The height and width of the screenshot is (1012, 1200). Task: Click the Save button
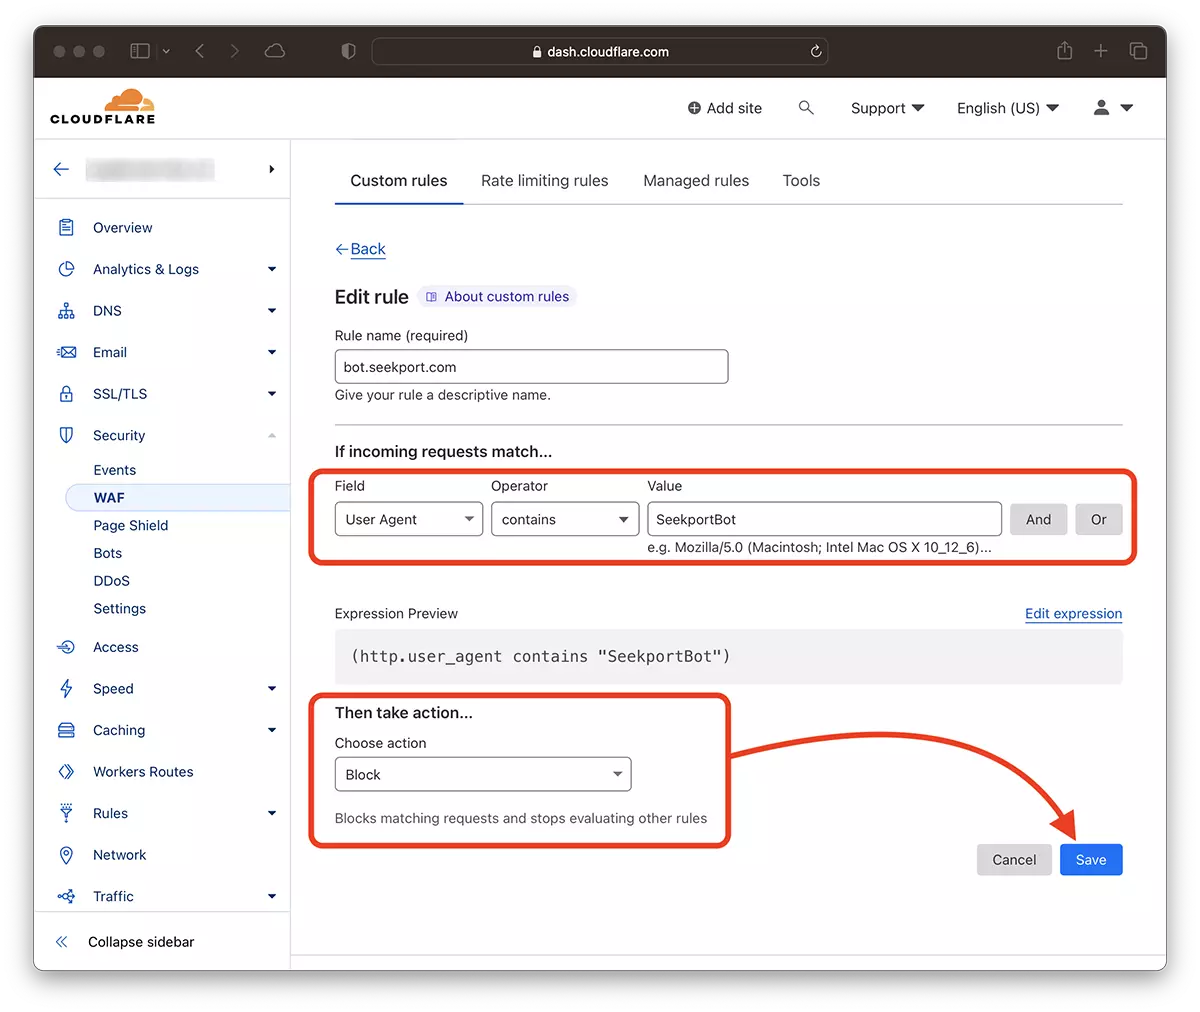1091,860
